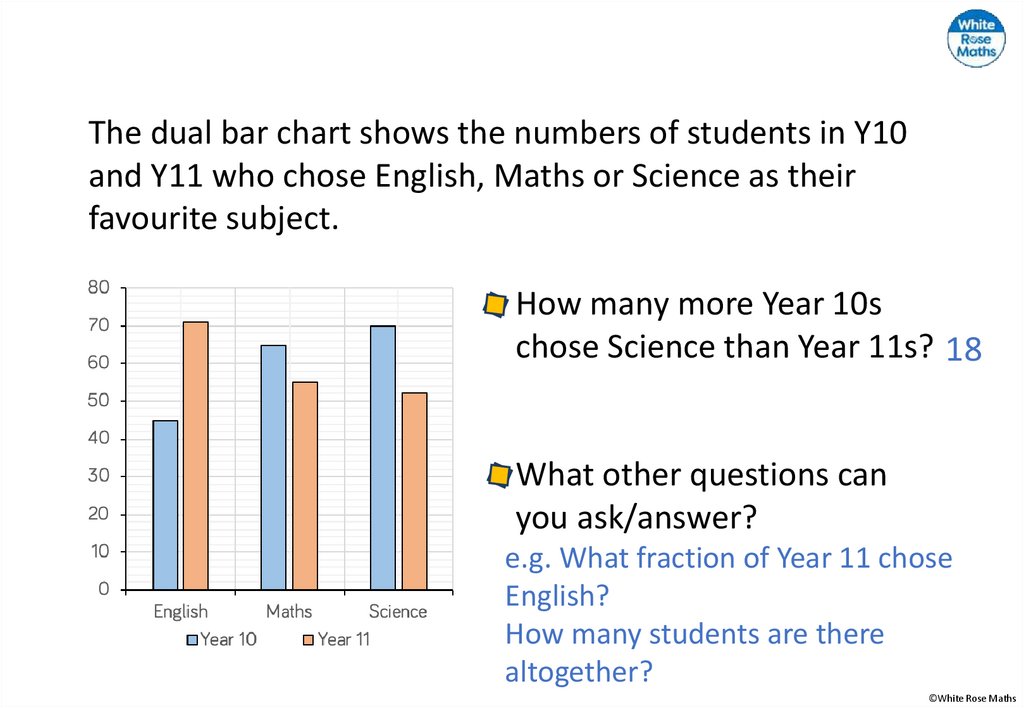The image size is (1024, 708).
Task: Click the Year 11 Science bar
Action: [414, 491]
